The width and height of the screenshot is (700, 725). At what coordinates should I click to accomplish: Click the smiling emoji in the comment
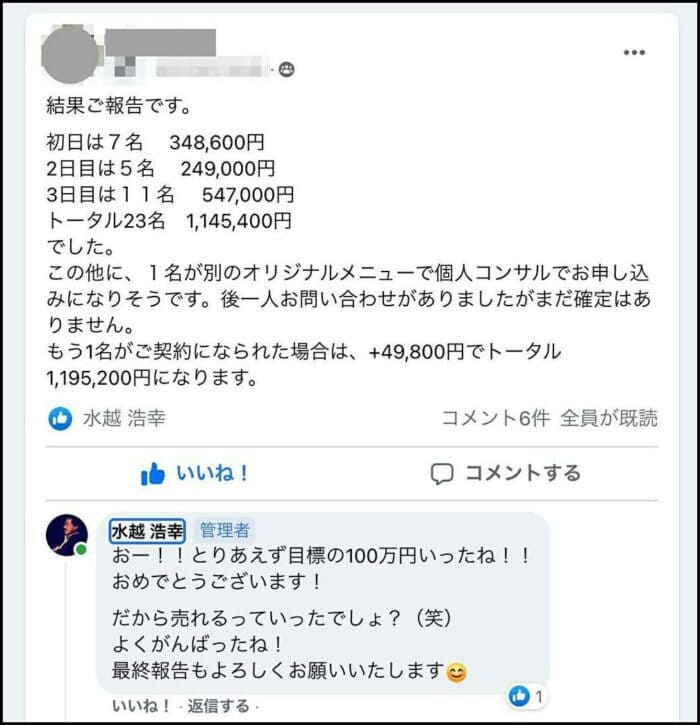[456, 672]
